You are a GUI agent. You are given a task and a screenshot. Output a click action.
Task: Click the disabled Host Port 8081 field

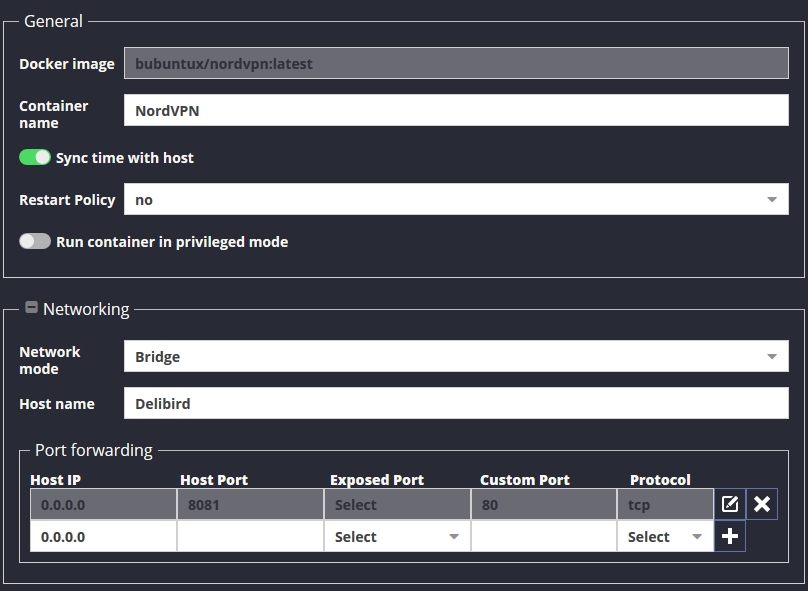pyautogui.click(x=250, y=504)
